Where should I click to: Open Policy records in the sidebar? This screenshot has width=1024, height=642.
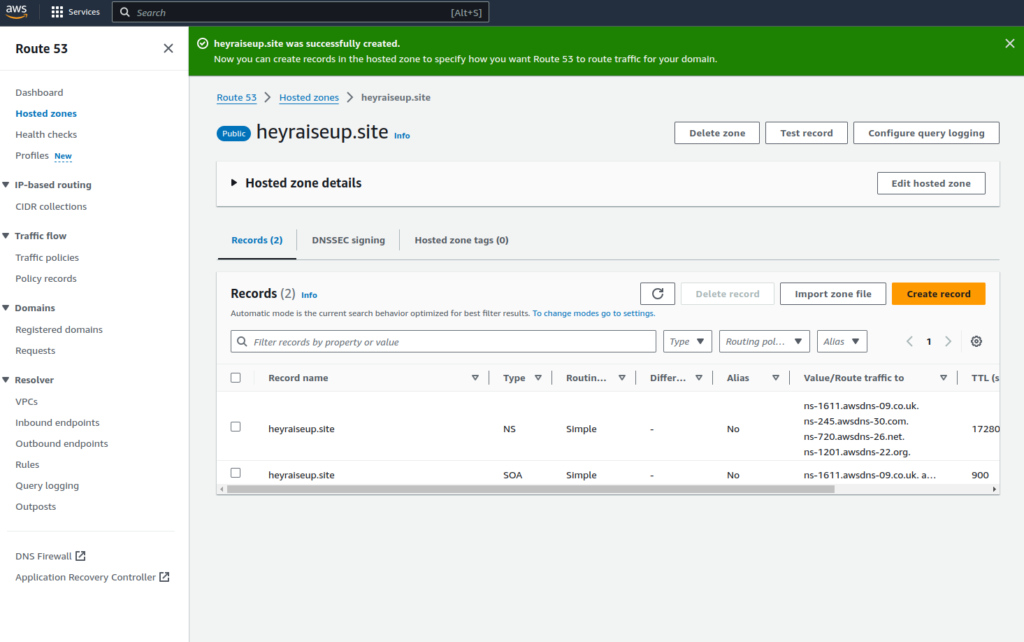tap(46, 278)
